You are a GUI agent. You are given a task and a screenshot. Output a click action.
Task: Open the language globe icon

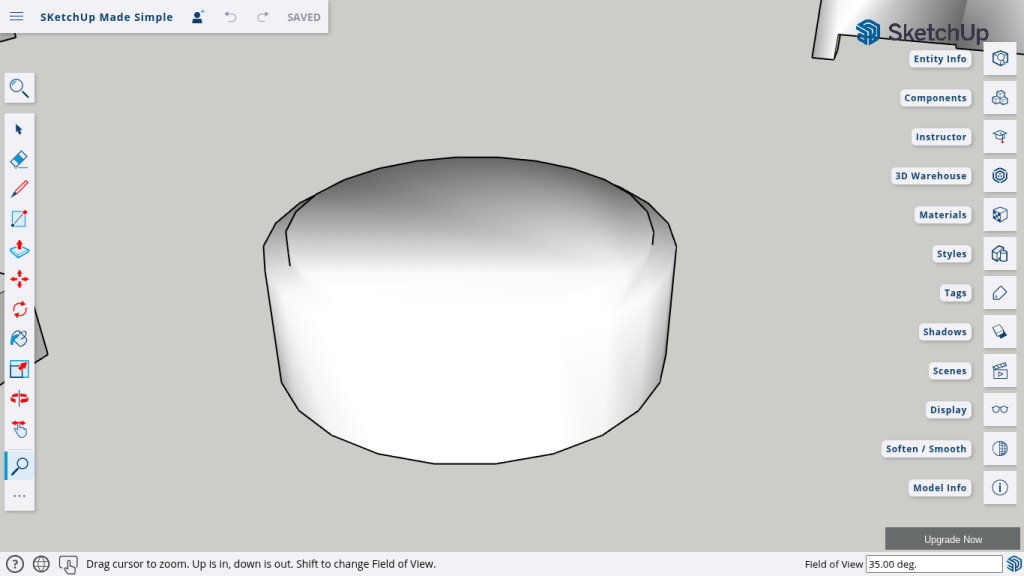[x=41, y=564]
